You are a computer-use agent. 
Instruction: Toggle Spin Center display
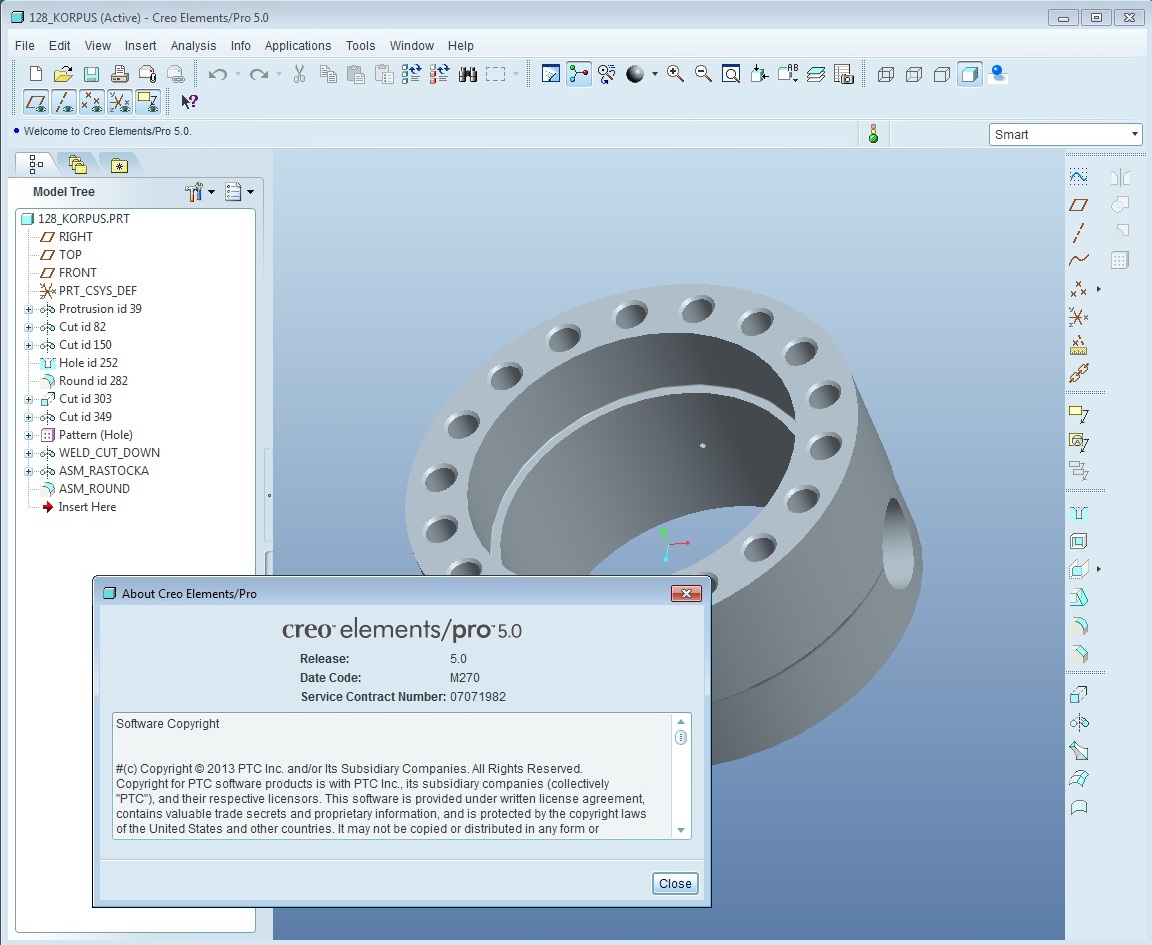coord(578,74)
